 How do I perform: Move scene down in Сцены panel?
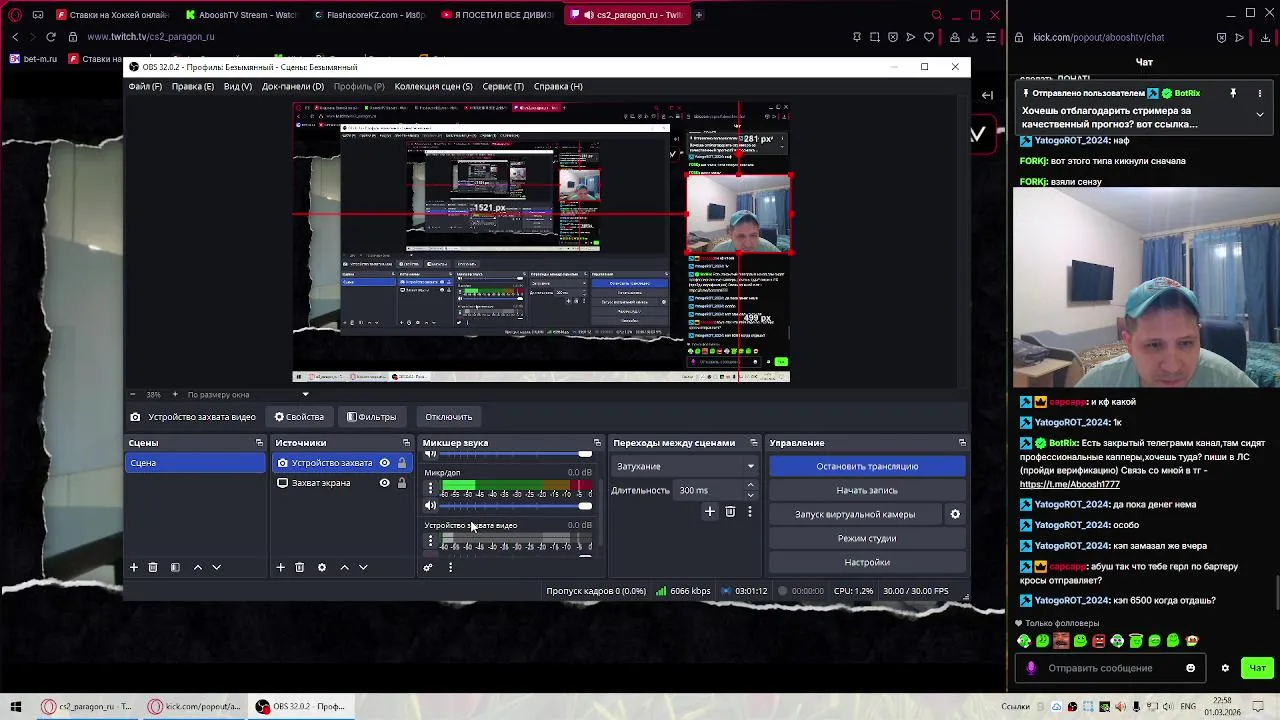pyautogui.click(x=216, y=567)
